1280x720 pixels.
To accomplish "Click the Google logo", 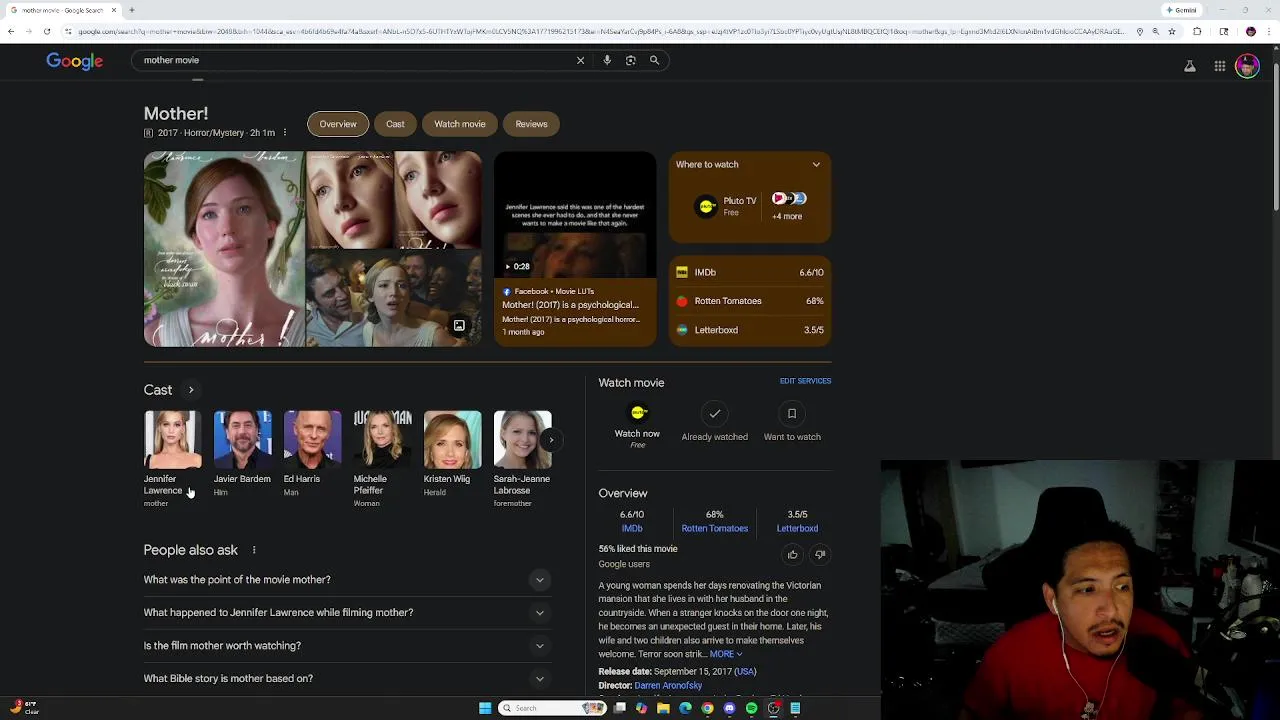I will coord(75,61).
